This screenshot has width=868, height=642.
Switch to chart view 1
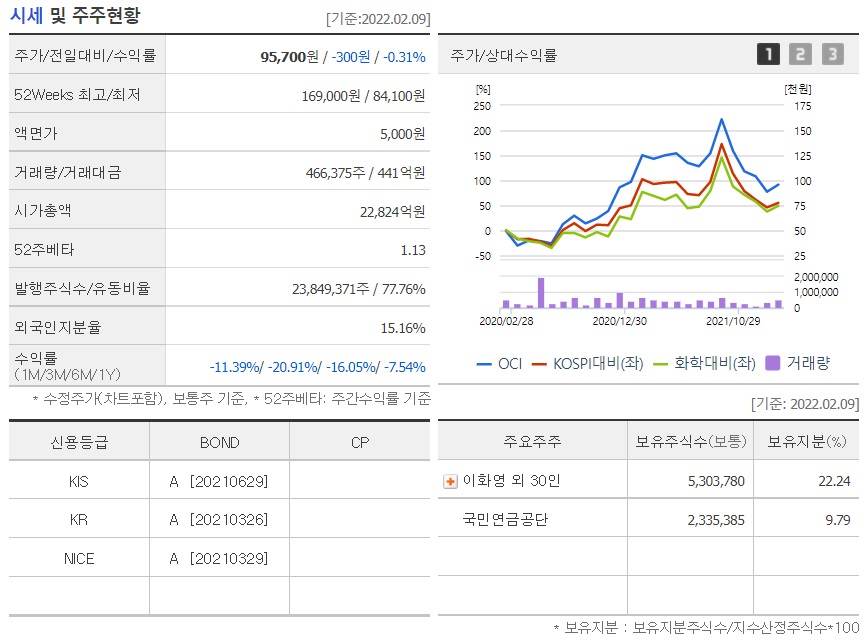point(768,54)
